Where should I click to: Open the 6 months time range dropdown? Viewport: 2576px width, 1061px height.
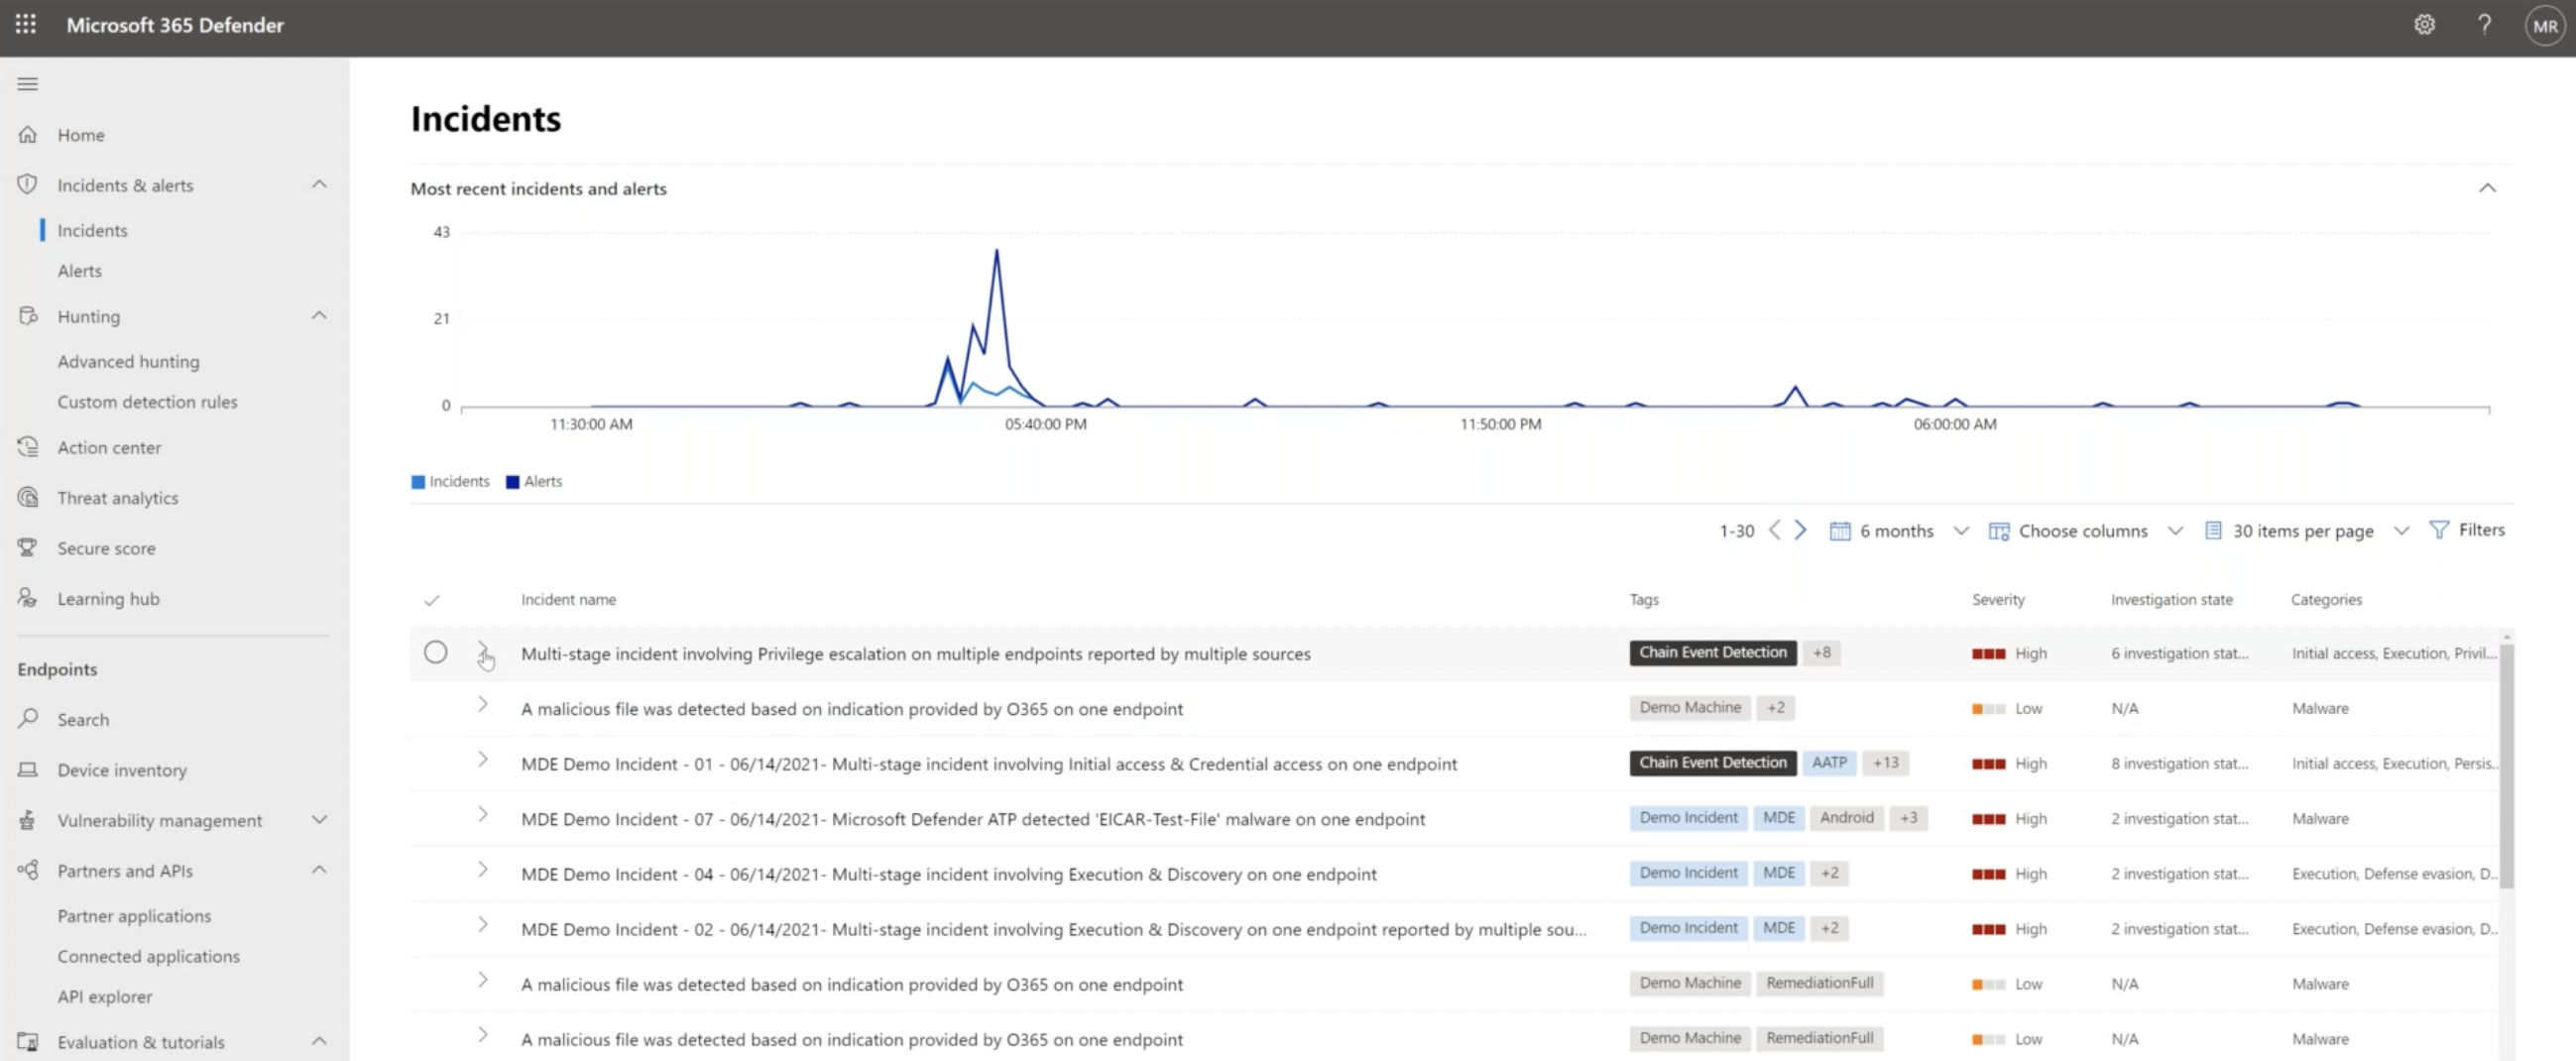click(1960, 530)
